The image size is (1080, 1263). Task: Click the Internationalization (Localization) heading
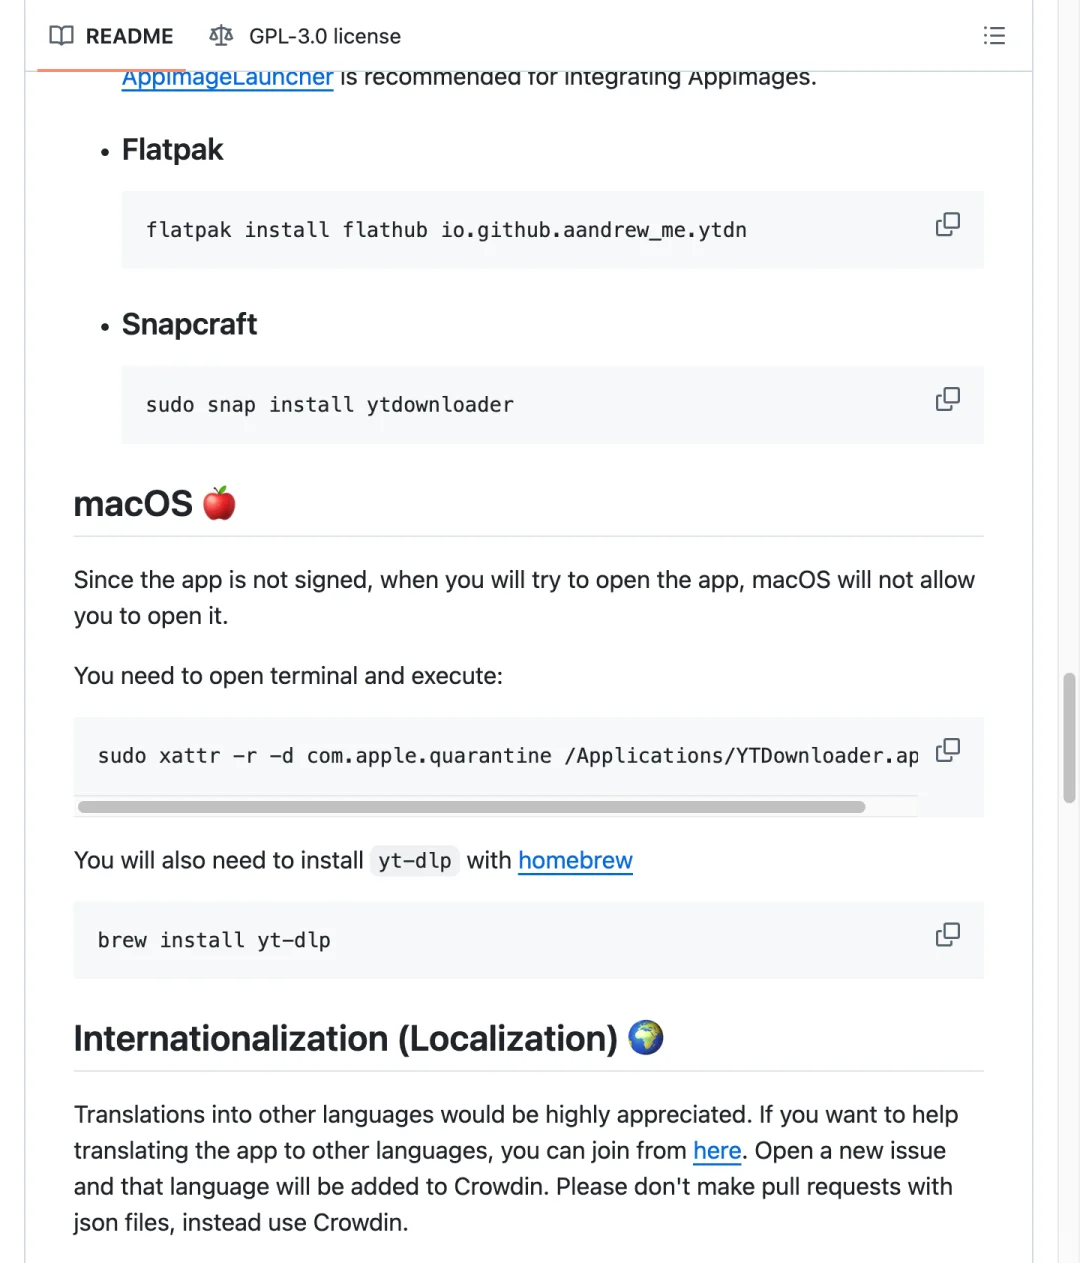point(345,1039)
